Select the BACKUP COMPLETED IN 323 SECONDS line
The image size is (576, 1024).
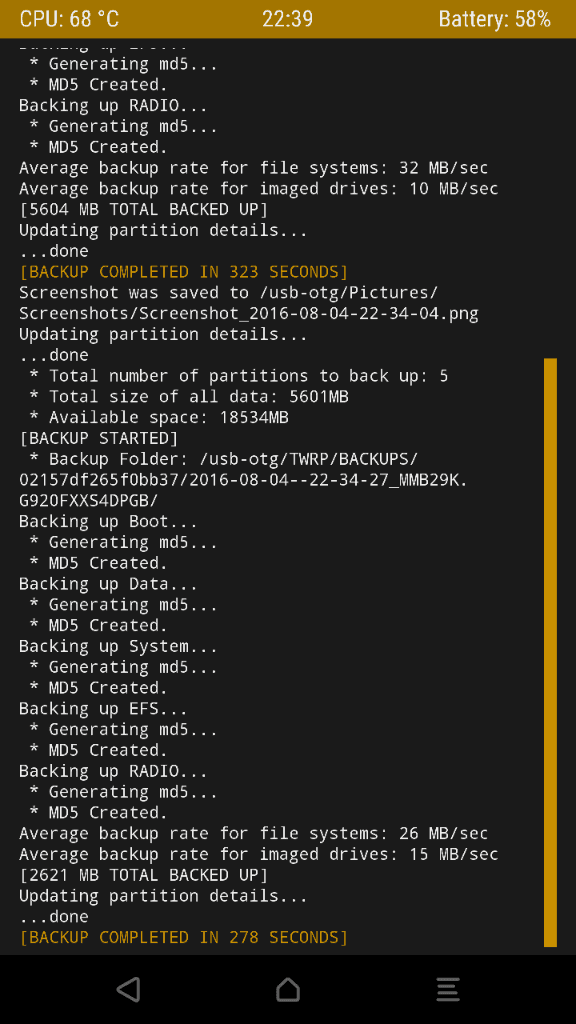pyautogui.click(x=184, y=272)
